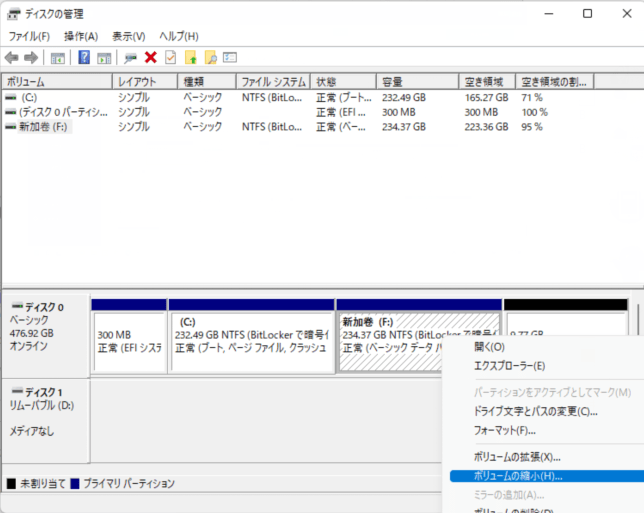Select the 新加卷 (F:) row in volume list

tap(38, 127)
